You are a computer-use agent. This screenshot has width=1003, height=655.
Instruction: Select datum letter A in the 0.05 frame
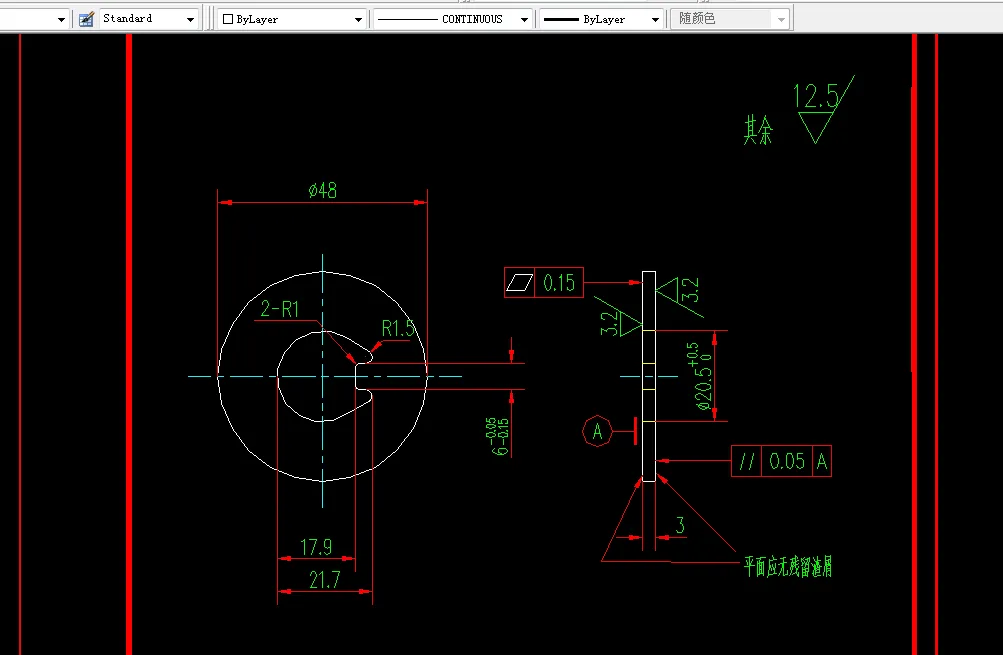(x=822, y=461)
